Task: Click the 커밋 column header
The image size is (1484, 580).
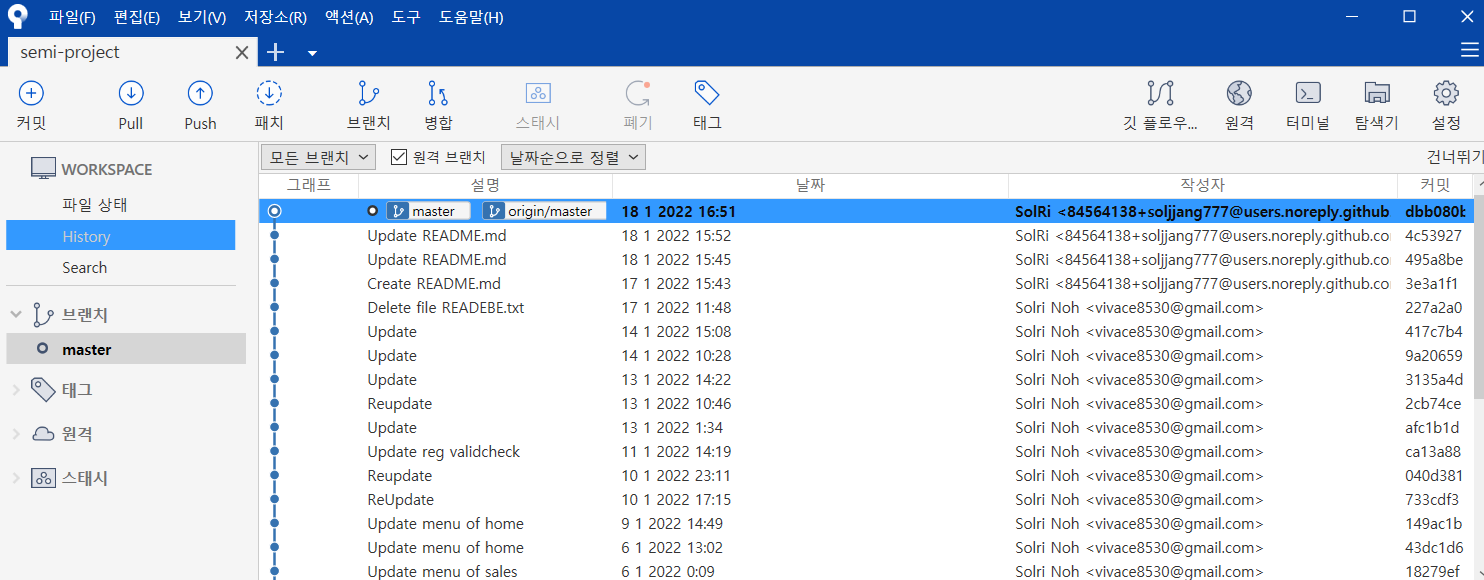Action: pyautogui.click(x=1435, y=185)
